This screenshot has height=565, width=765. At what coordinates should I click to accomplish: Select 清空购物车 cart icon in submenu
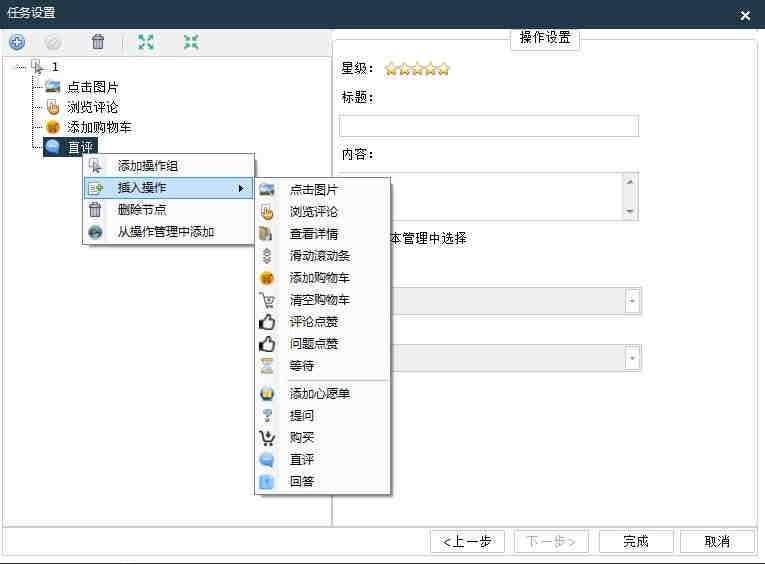coord(318,300)
